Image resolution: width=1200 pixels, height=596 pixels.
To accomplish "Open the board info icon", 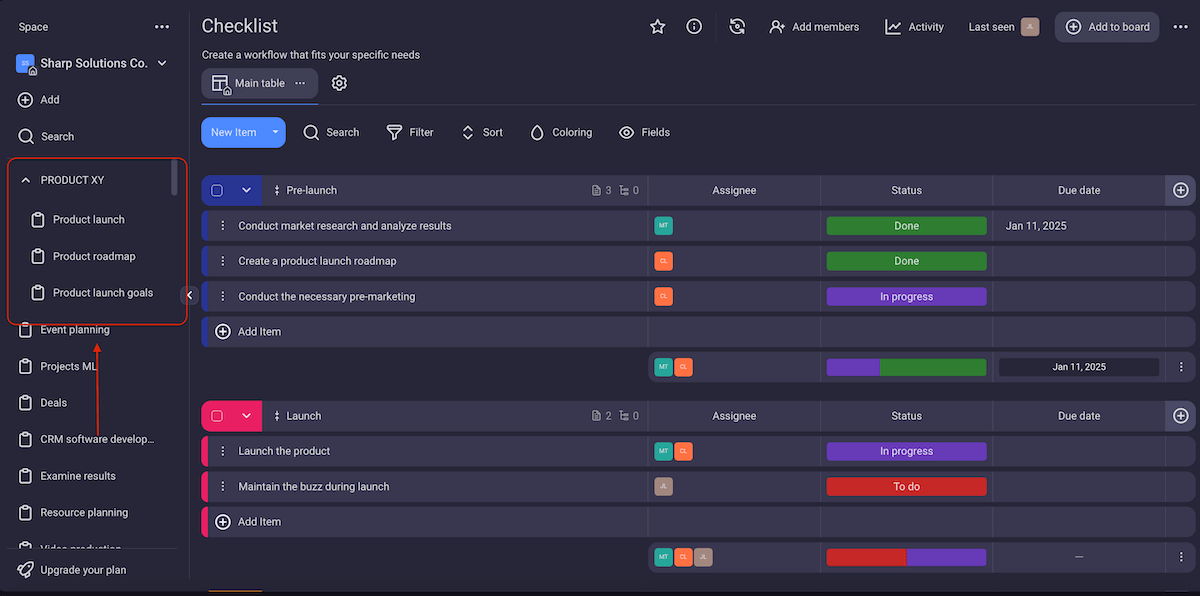I will [x=694, y=27].
